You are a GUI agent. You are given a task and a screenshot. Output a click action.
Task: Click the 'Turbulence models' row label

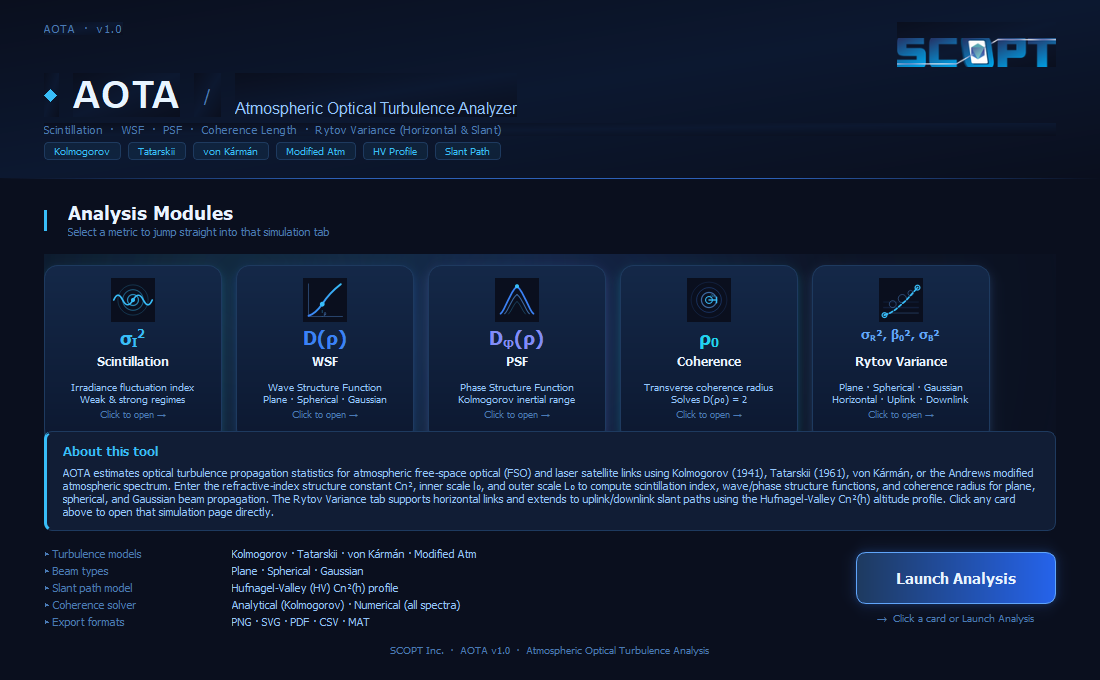pos(96,554)
